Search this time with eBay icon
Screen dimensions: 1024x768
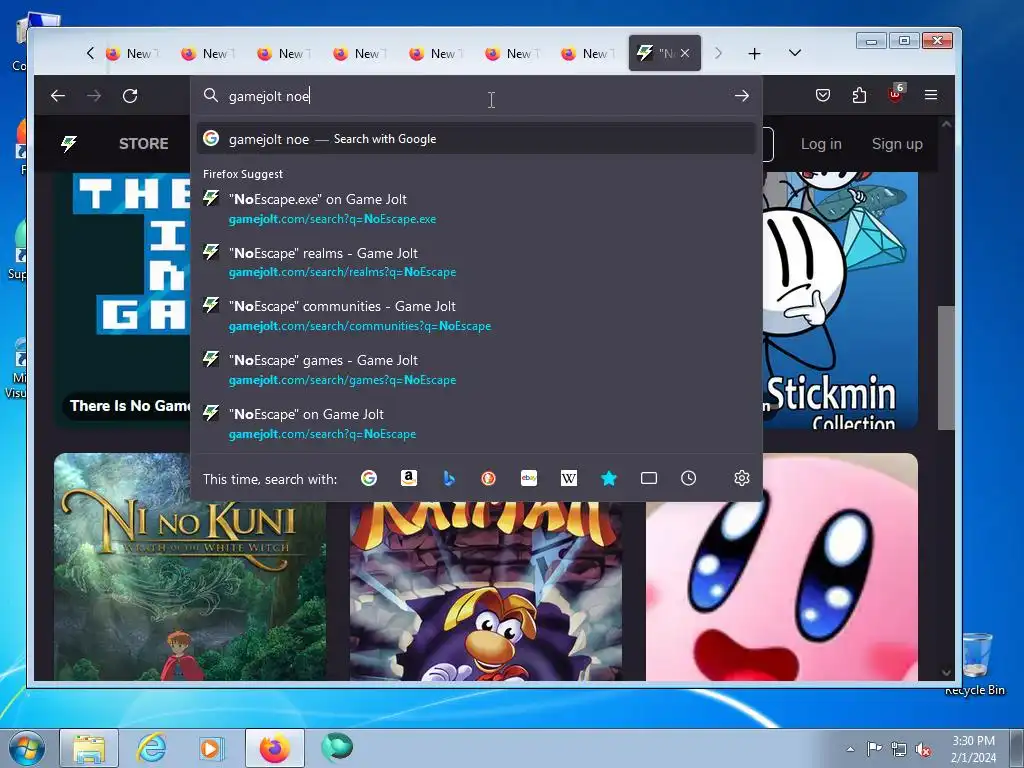[x=529, y=479]
